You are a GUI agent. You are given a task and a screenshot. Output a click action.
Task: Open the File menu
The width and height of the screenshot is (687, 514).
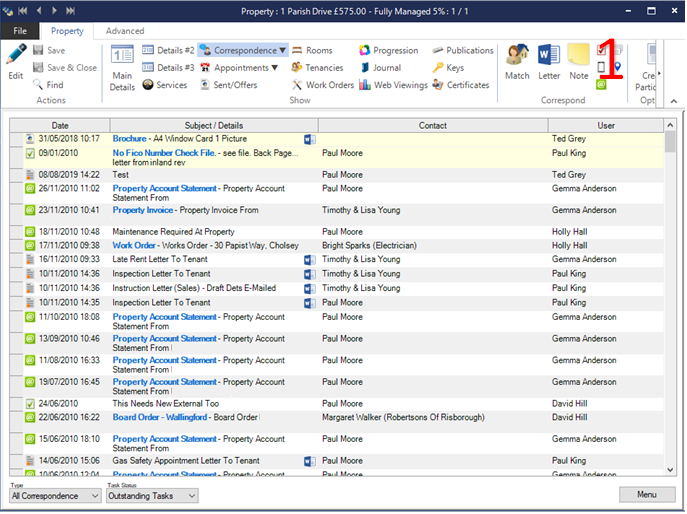[x=20, y=31]
